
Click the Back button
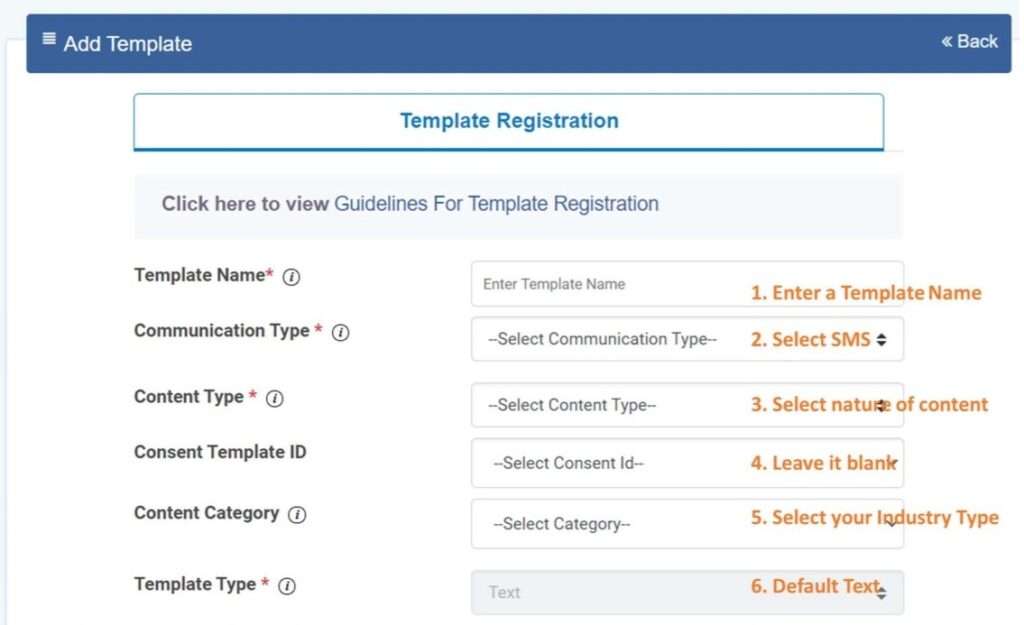[969, 41]
